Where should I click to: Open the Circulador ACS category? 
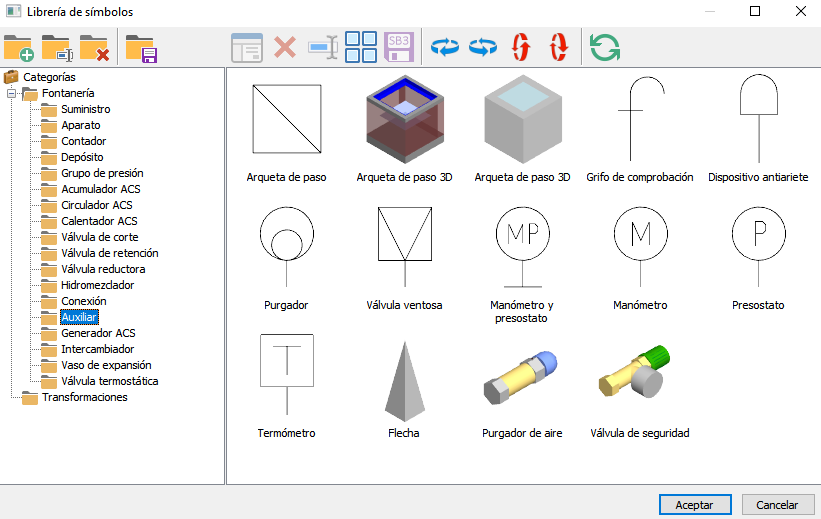click(97, 205)
